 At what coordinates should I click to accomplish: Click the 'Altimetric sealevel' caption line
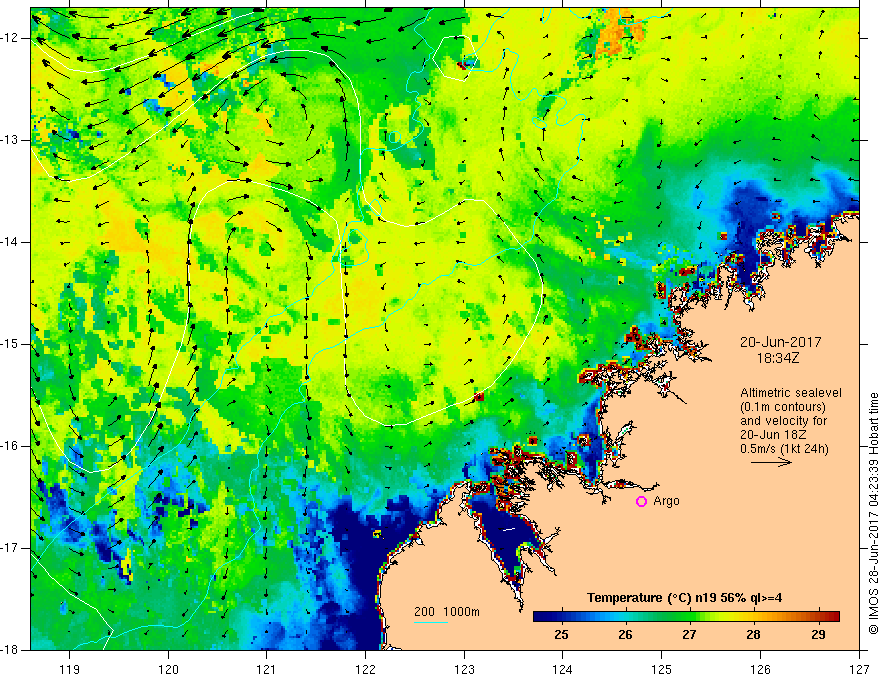(791, 393)
